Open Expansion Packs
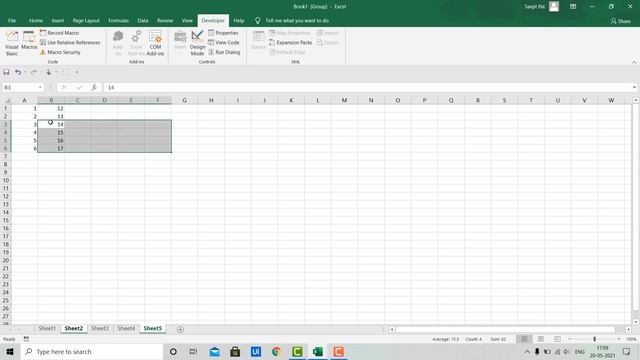Screen dimensions: 640x360 (x=290, y=42)
